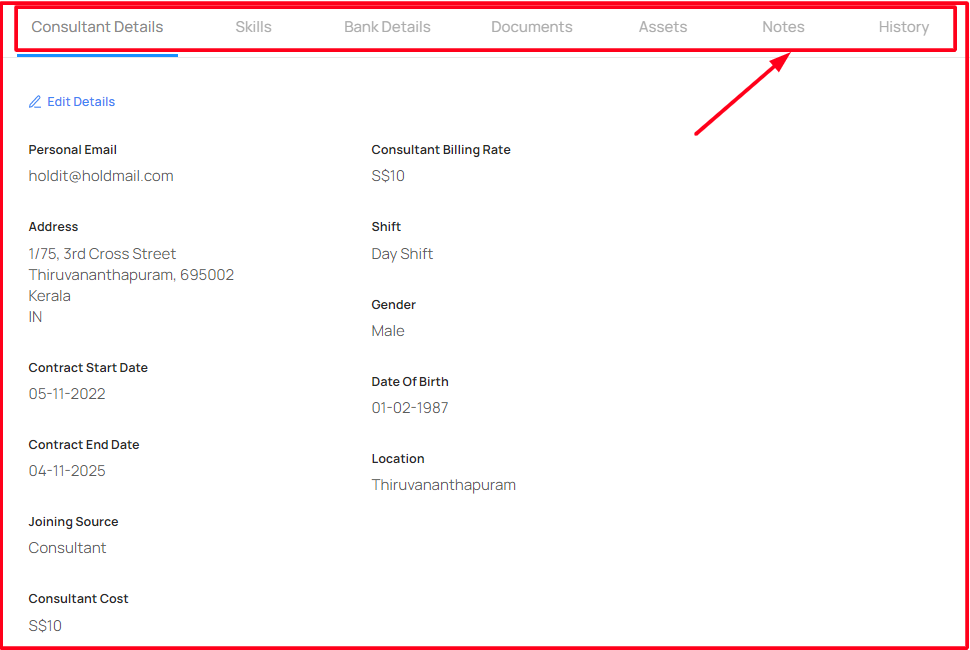Click the pencil edit icon

pos(35,102)
